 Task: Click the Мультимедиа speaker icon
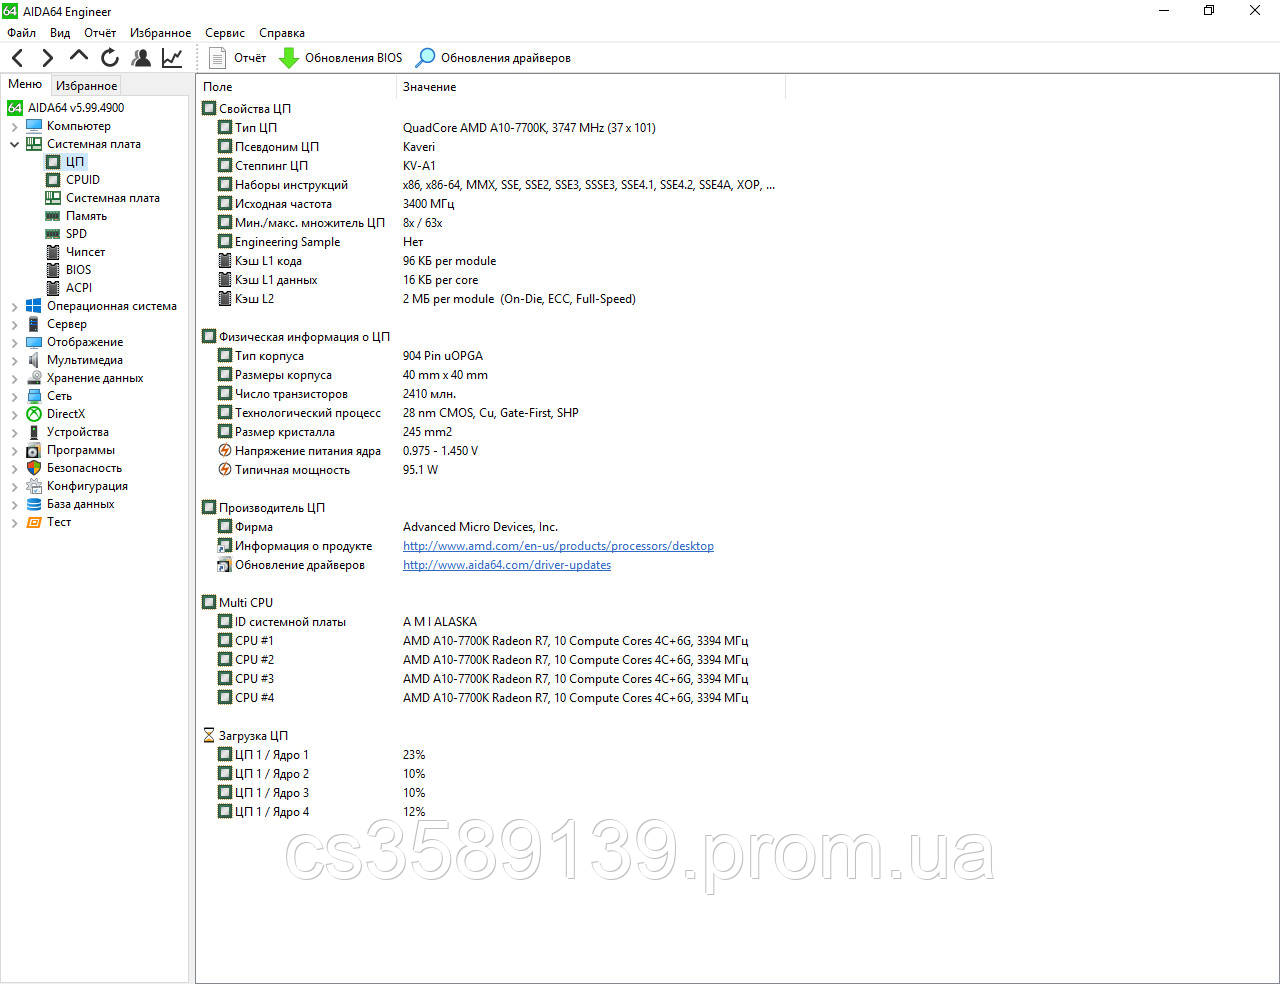pos(34,360)
